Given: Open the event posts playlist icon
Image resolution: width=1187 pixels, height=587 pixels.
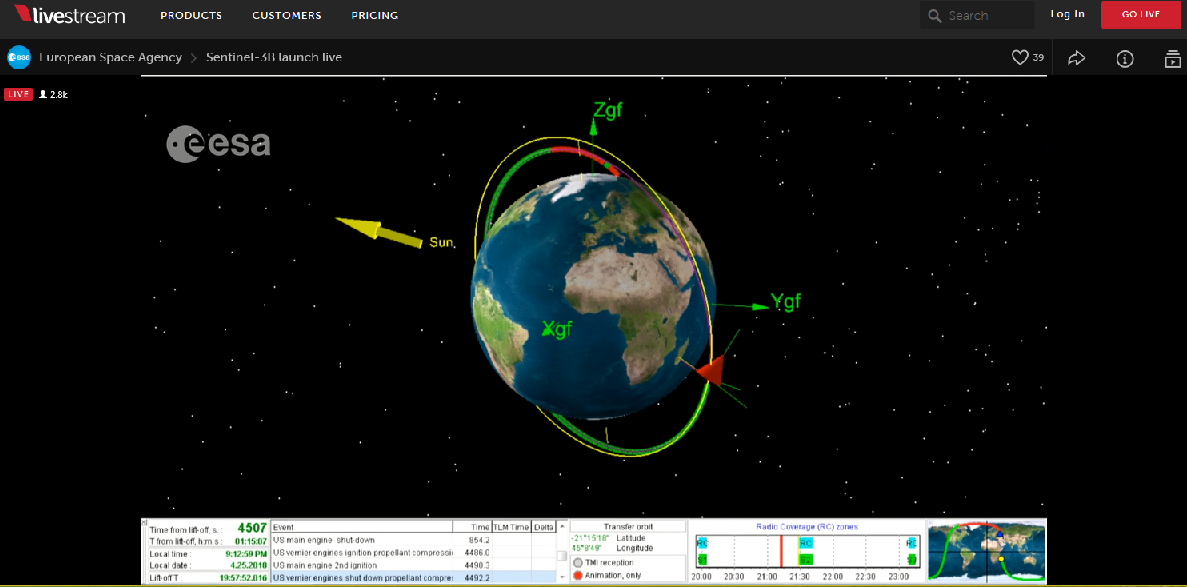Looking at the screenshot, I should (x=1172, y=58).
